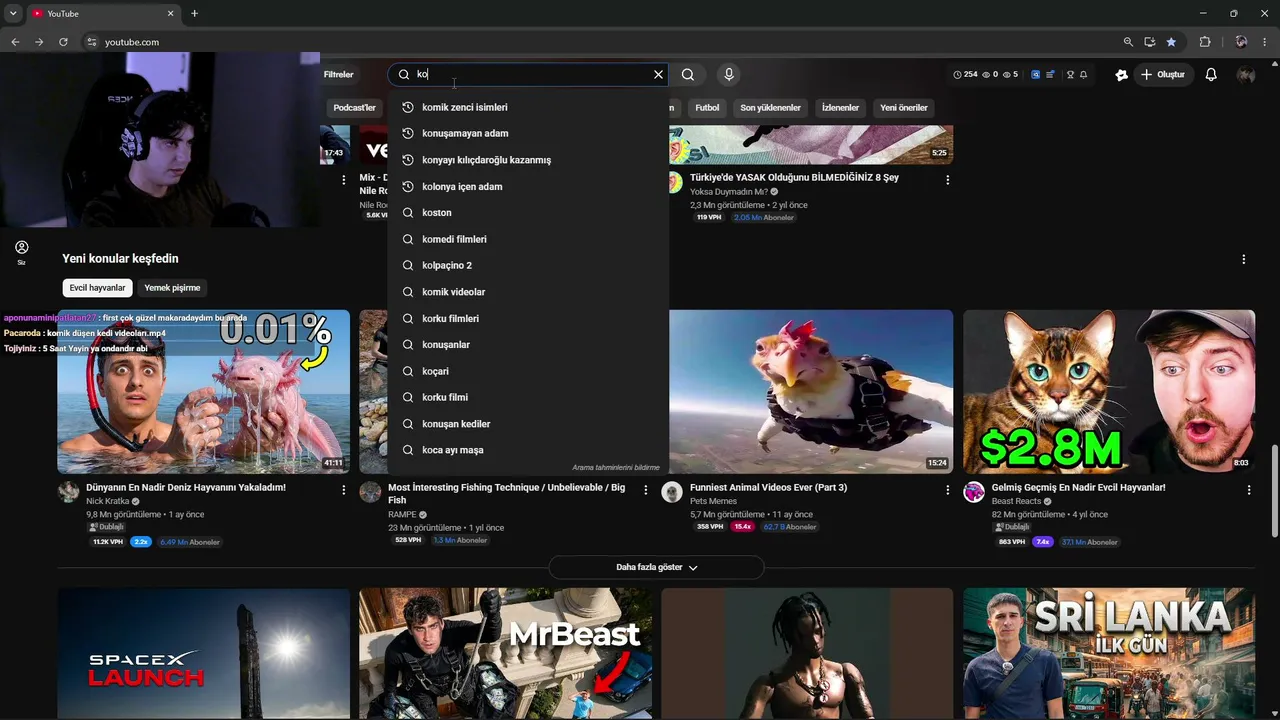Choose suggestion 'konyayı kılıçdaroğlu kazanmış'
This screenshot has width=1280, height=720.
pyautogui.click(x=528, y=160)
